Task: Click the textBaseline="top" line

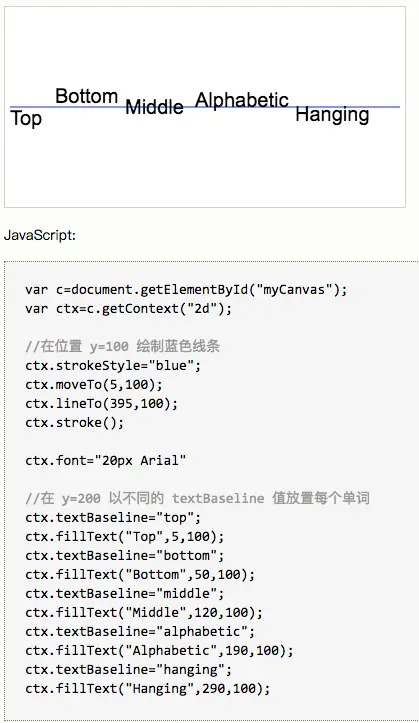Action: [113, 517]
